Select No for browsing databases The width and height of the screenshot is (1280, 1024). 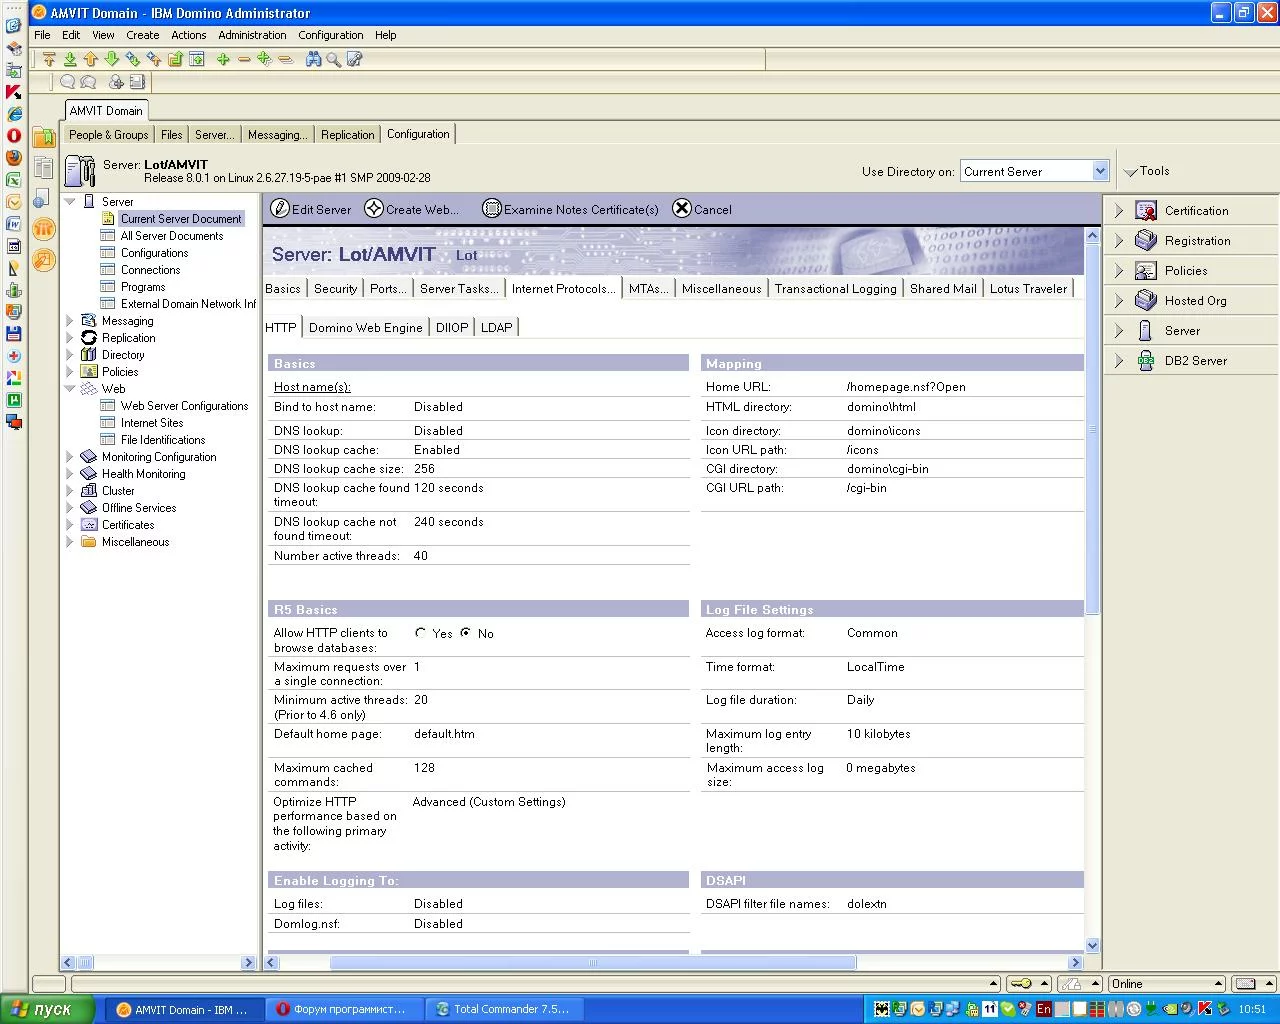tap(466, 633)
